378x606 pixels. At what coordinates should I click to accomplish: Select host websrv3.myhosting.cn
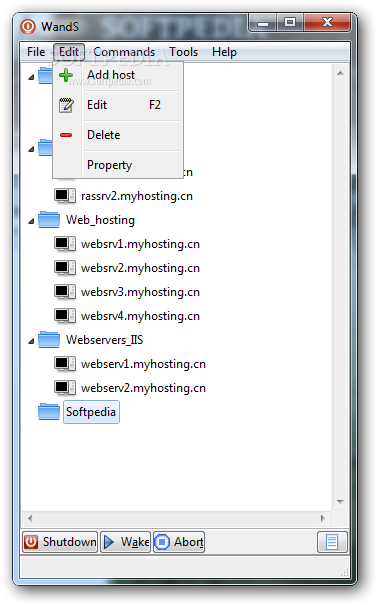point(140,292)
